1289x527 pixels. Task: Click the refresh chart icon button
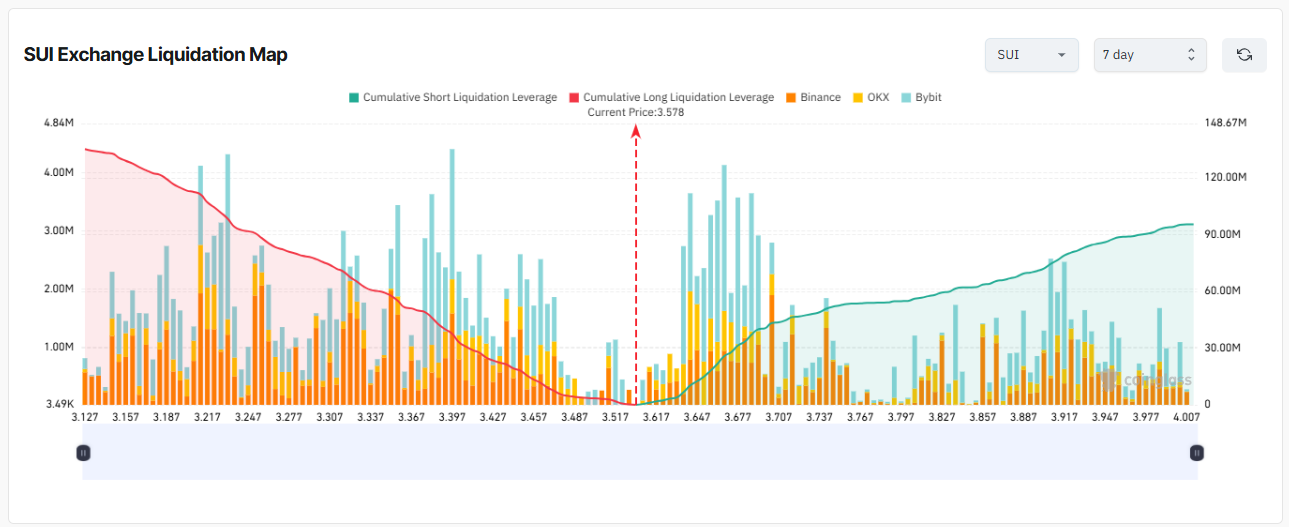pos(1244,55)
